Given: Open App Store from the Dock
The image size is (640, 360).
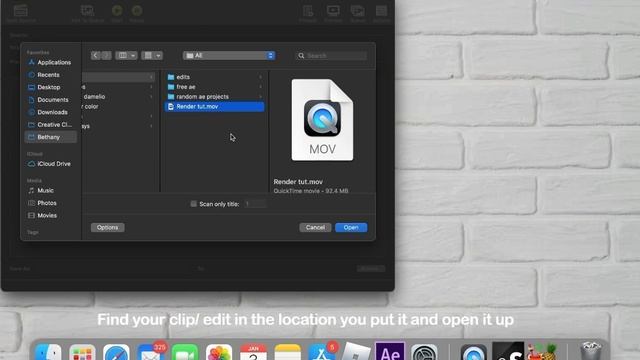Looking at the screenshot, I should [322, 353].
